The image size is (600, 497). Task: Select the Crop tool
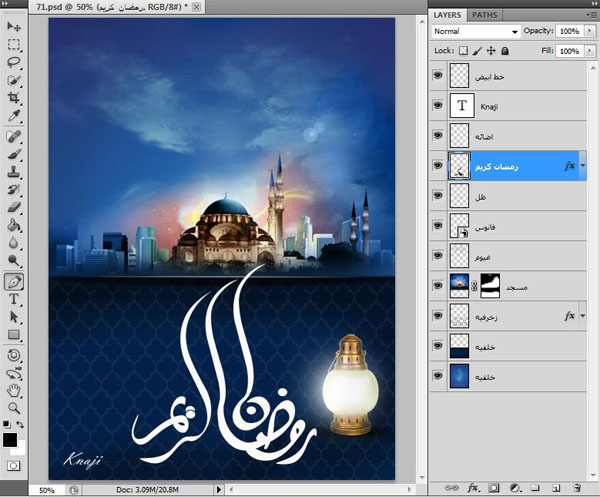pos(14,98)
